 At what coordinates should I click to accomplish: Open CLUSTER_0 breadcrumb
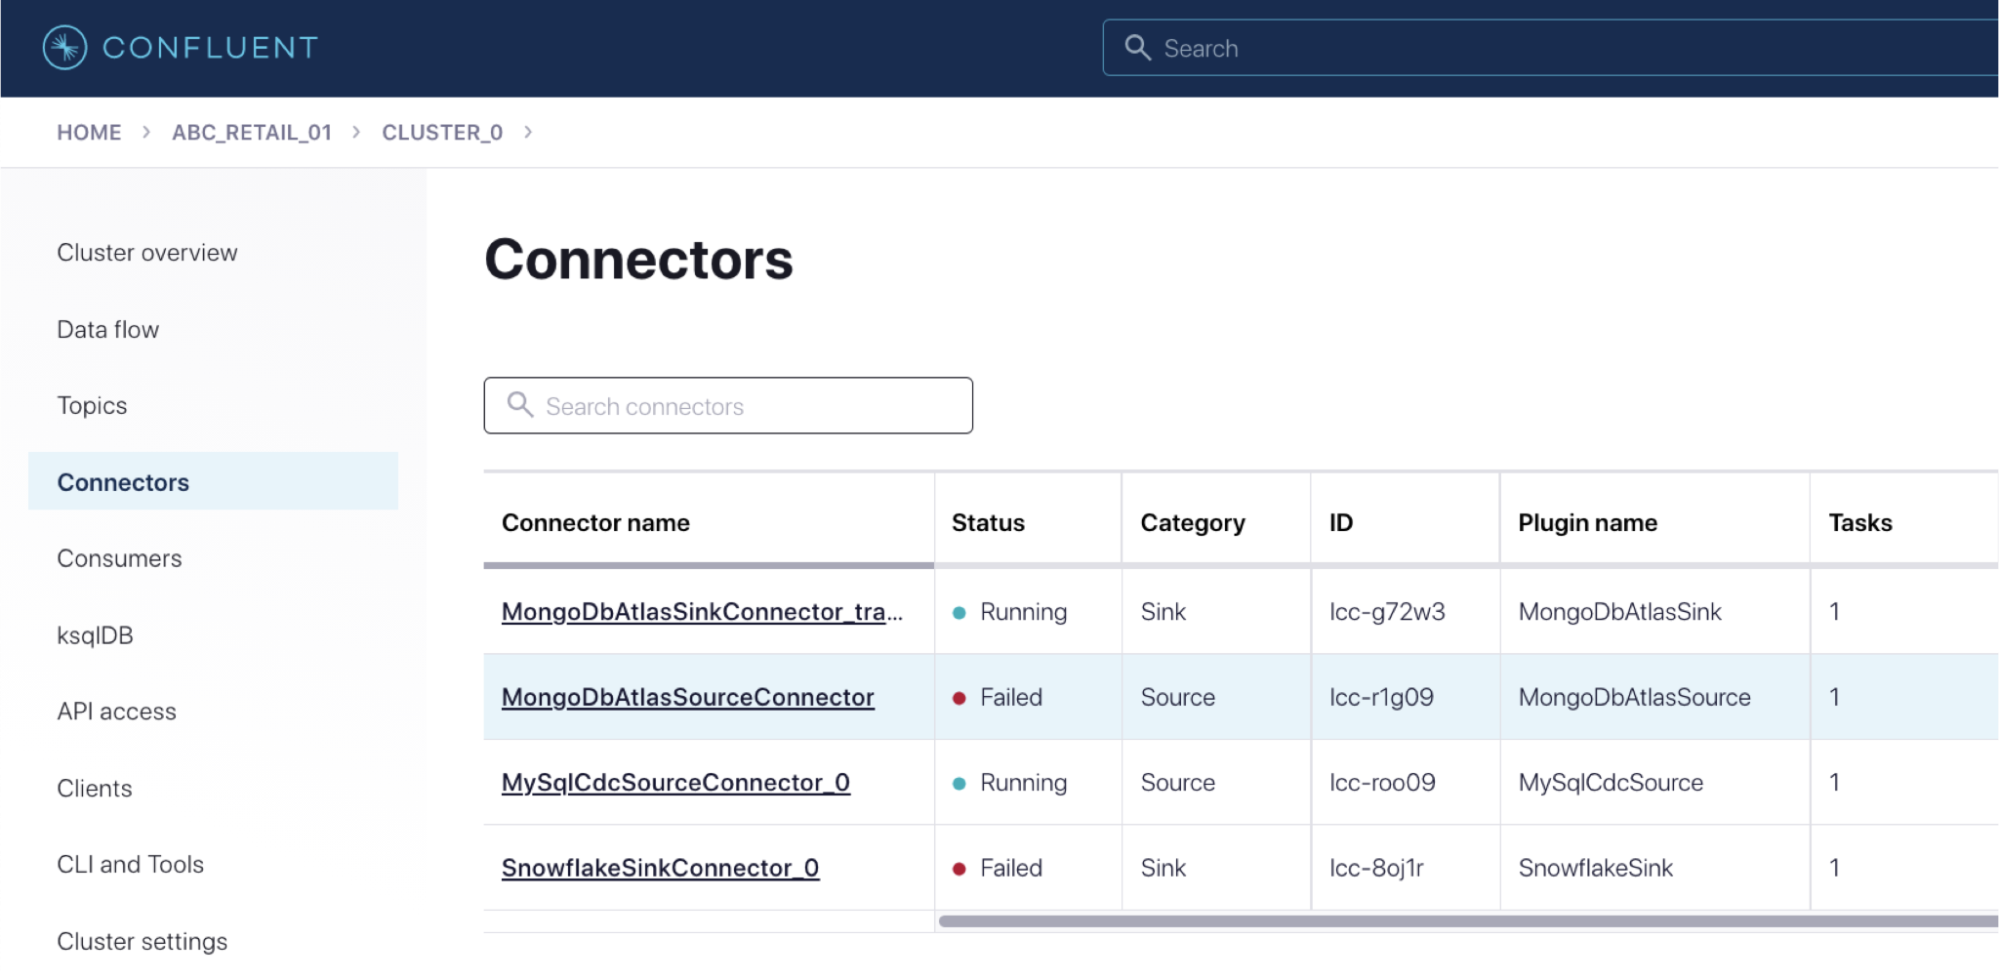[x=442, y=132]
